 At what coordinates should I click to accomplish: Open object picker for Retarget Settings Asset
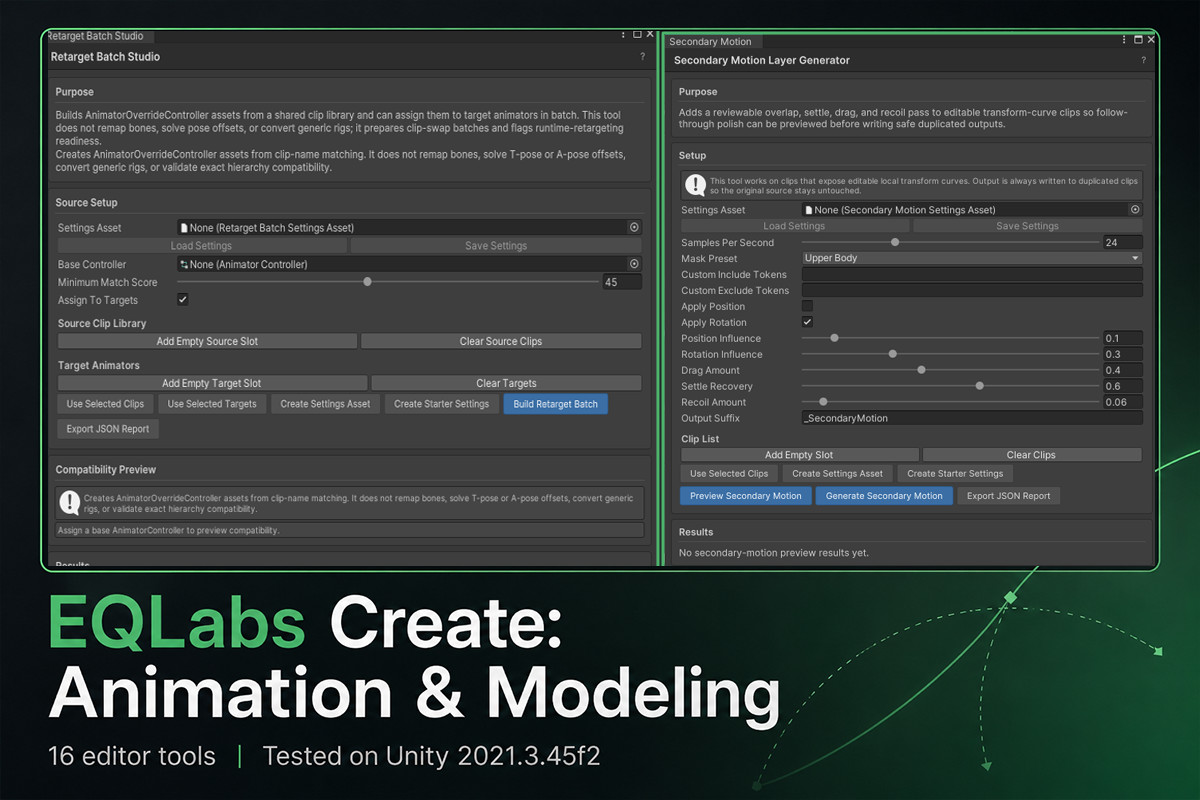(634, 228)
